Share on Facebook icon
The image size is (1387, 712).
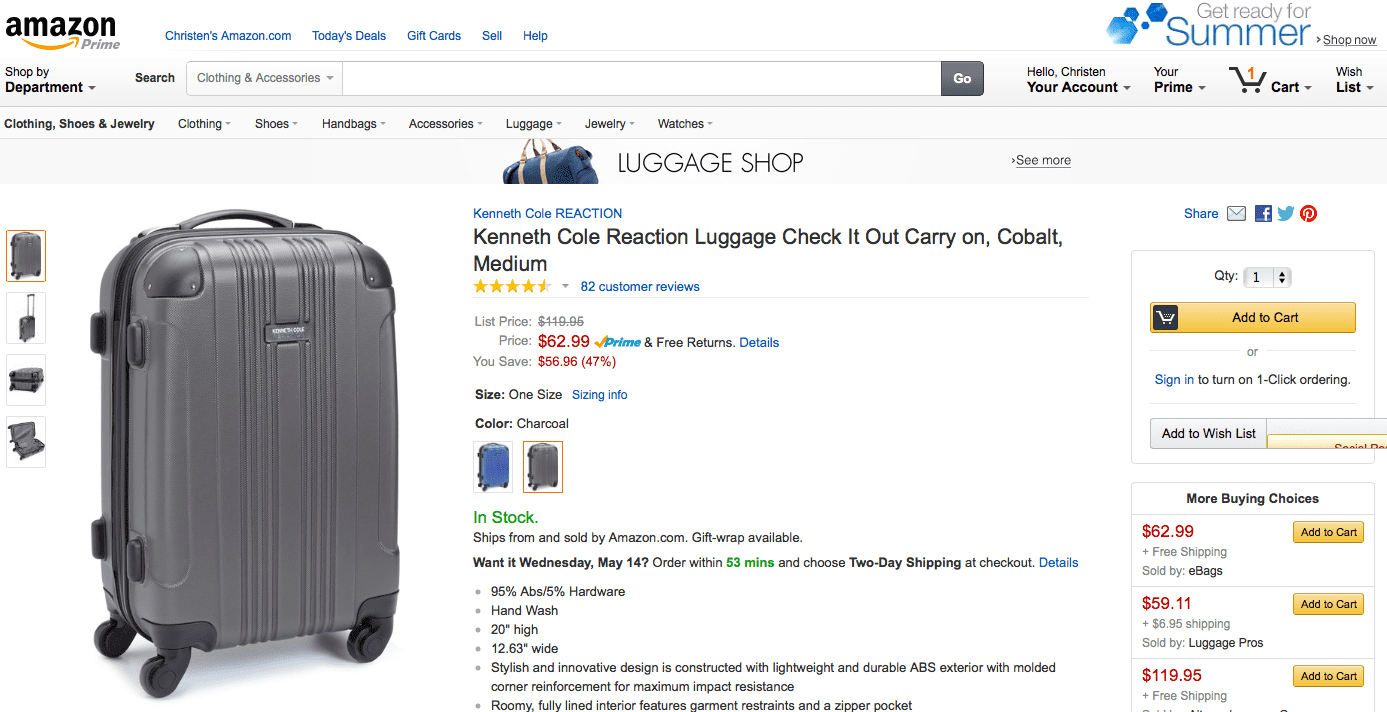1263,213
